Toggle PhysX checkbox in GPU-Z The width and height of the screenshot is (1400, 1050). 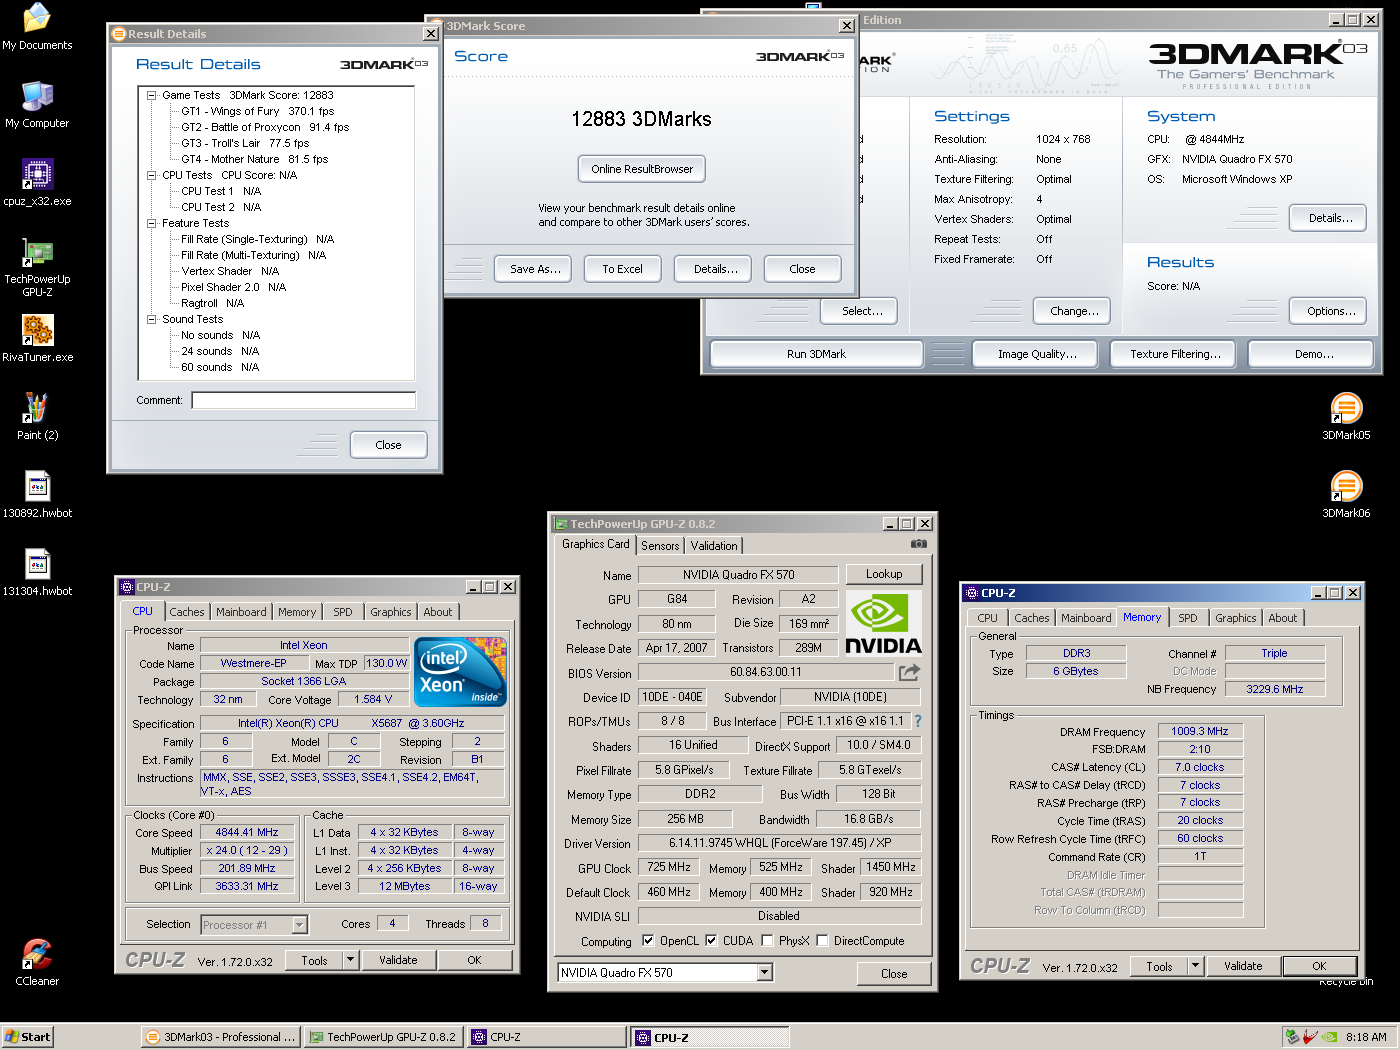click(767, 940)
